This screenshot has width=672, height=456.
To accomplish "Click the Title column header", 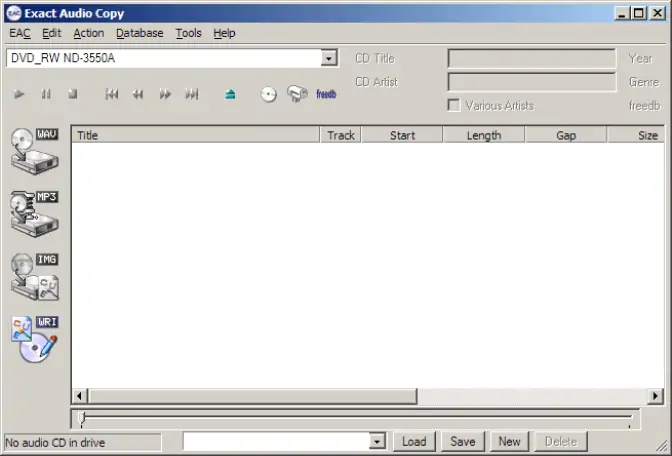I will (x=196, y=135).
